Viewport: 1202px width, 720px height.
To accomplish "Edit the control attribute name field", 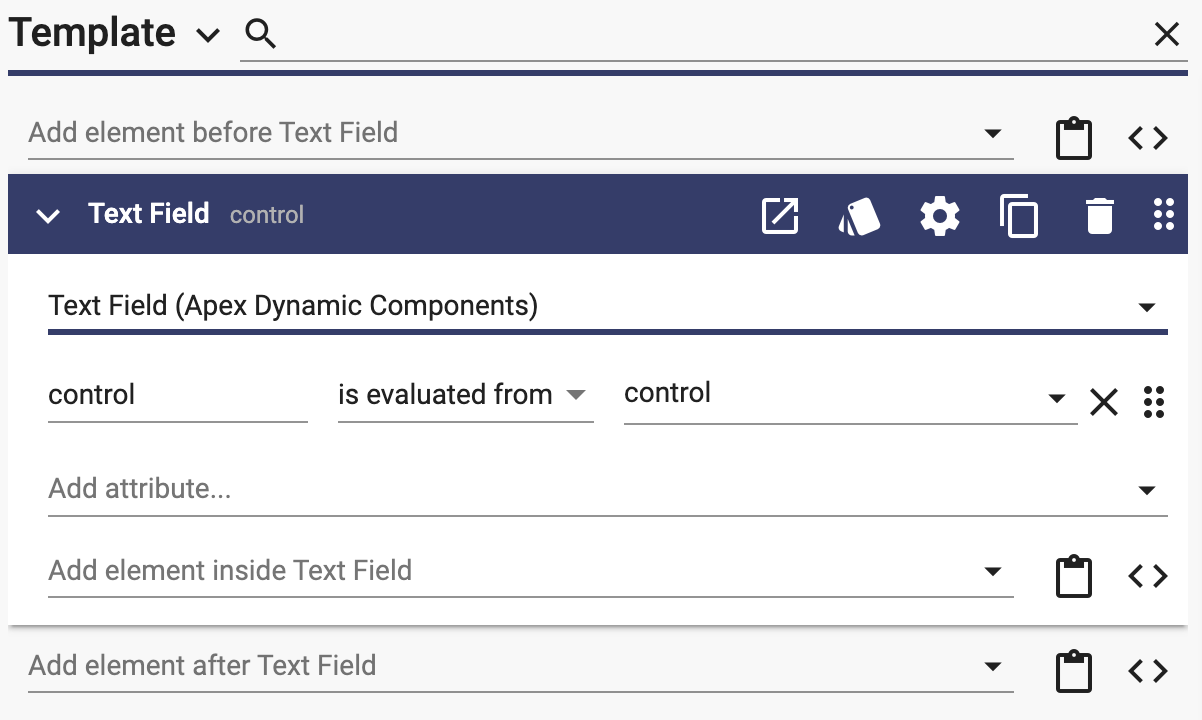I will [178, 395].
